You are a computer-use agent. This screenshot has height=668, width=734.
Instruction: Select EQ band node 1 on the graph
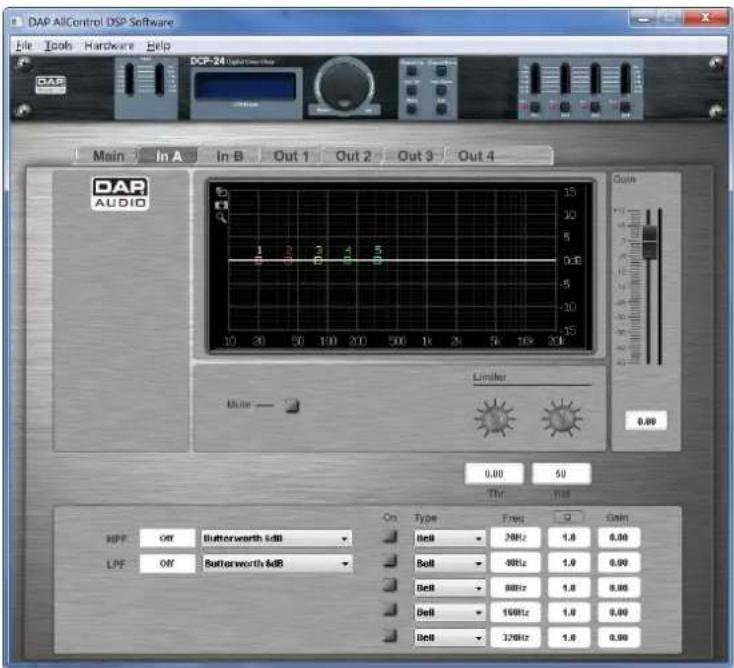(259, 260)
